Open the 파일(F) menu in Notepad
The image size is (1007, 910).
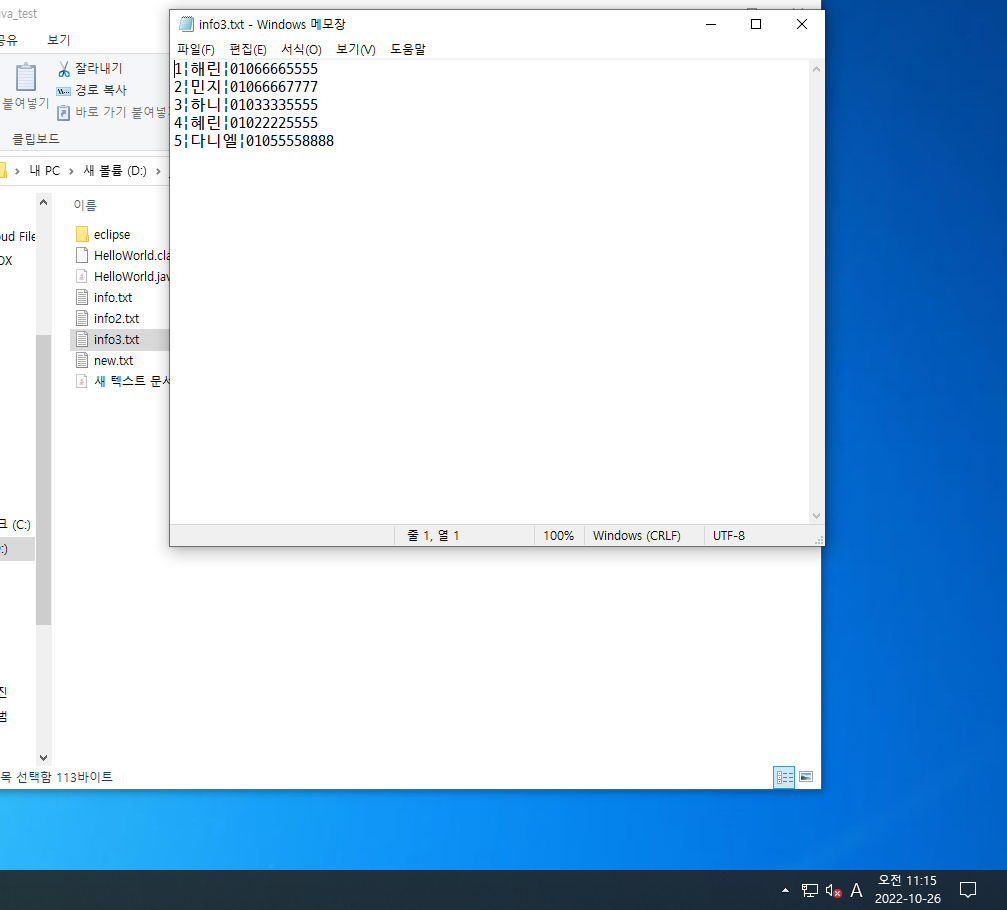tap(195, 49)
